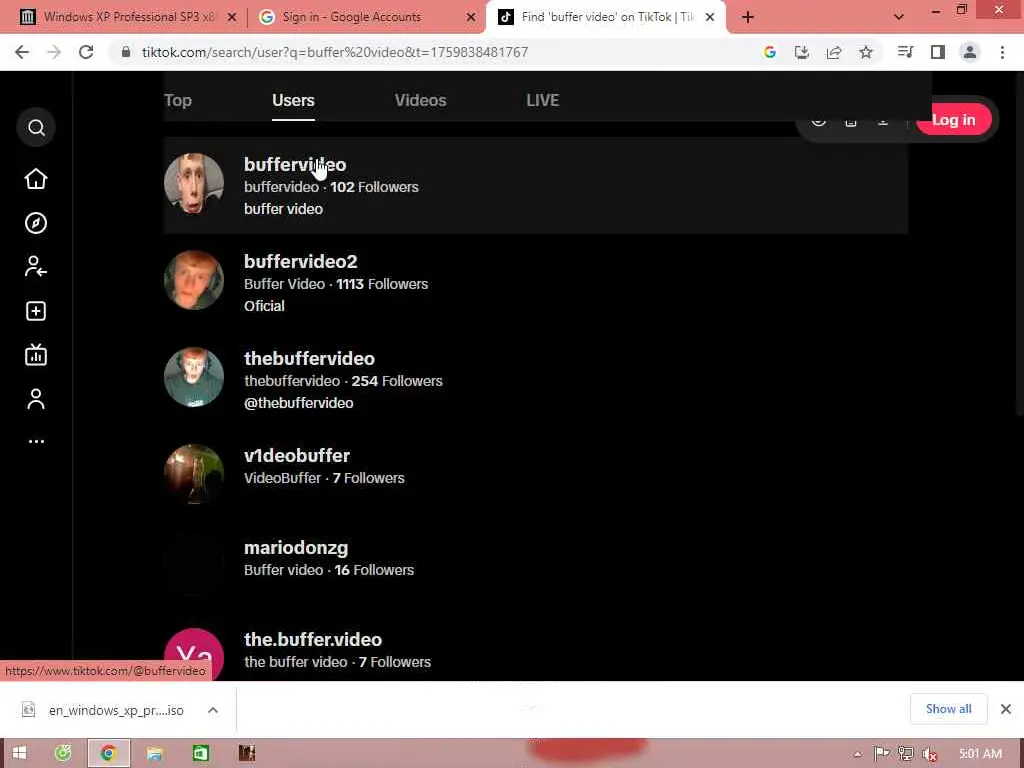Viewport: 1024px width, 768px height.
Task: Select the Users results tab
Action: point(293,101)
